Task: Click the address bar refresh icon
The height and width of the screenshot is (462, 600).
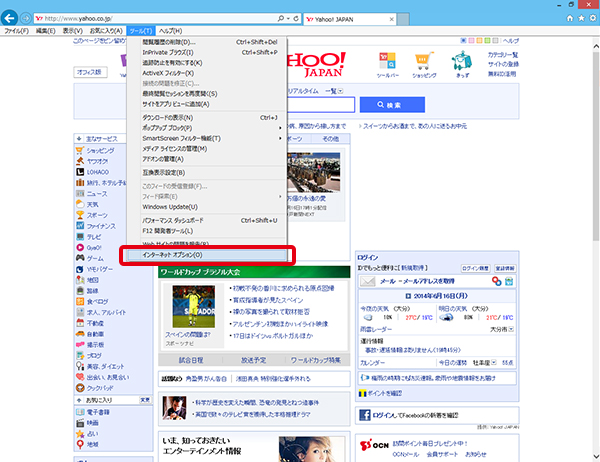Action: pyautogui.click(x=296, y=18)
